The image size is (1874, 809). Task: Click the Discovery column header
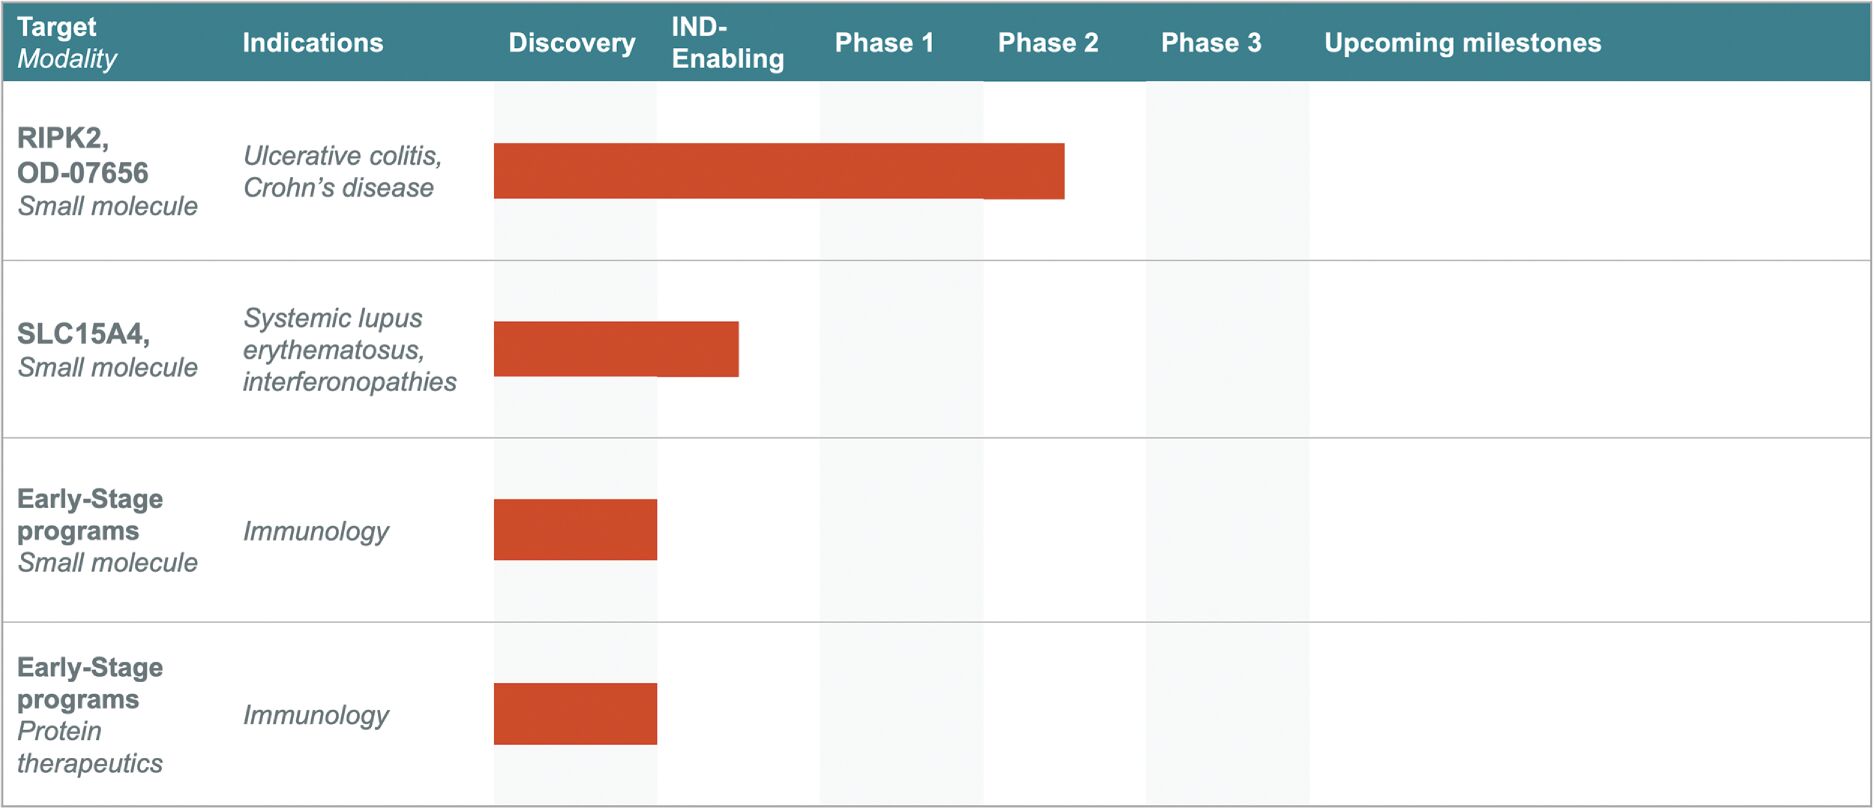tap(571, 43)
